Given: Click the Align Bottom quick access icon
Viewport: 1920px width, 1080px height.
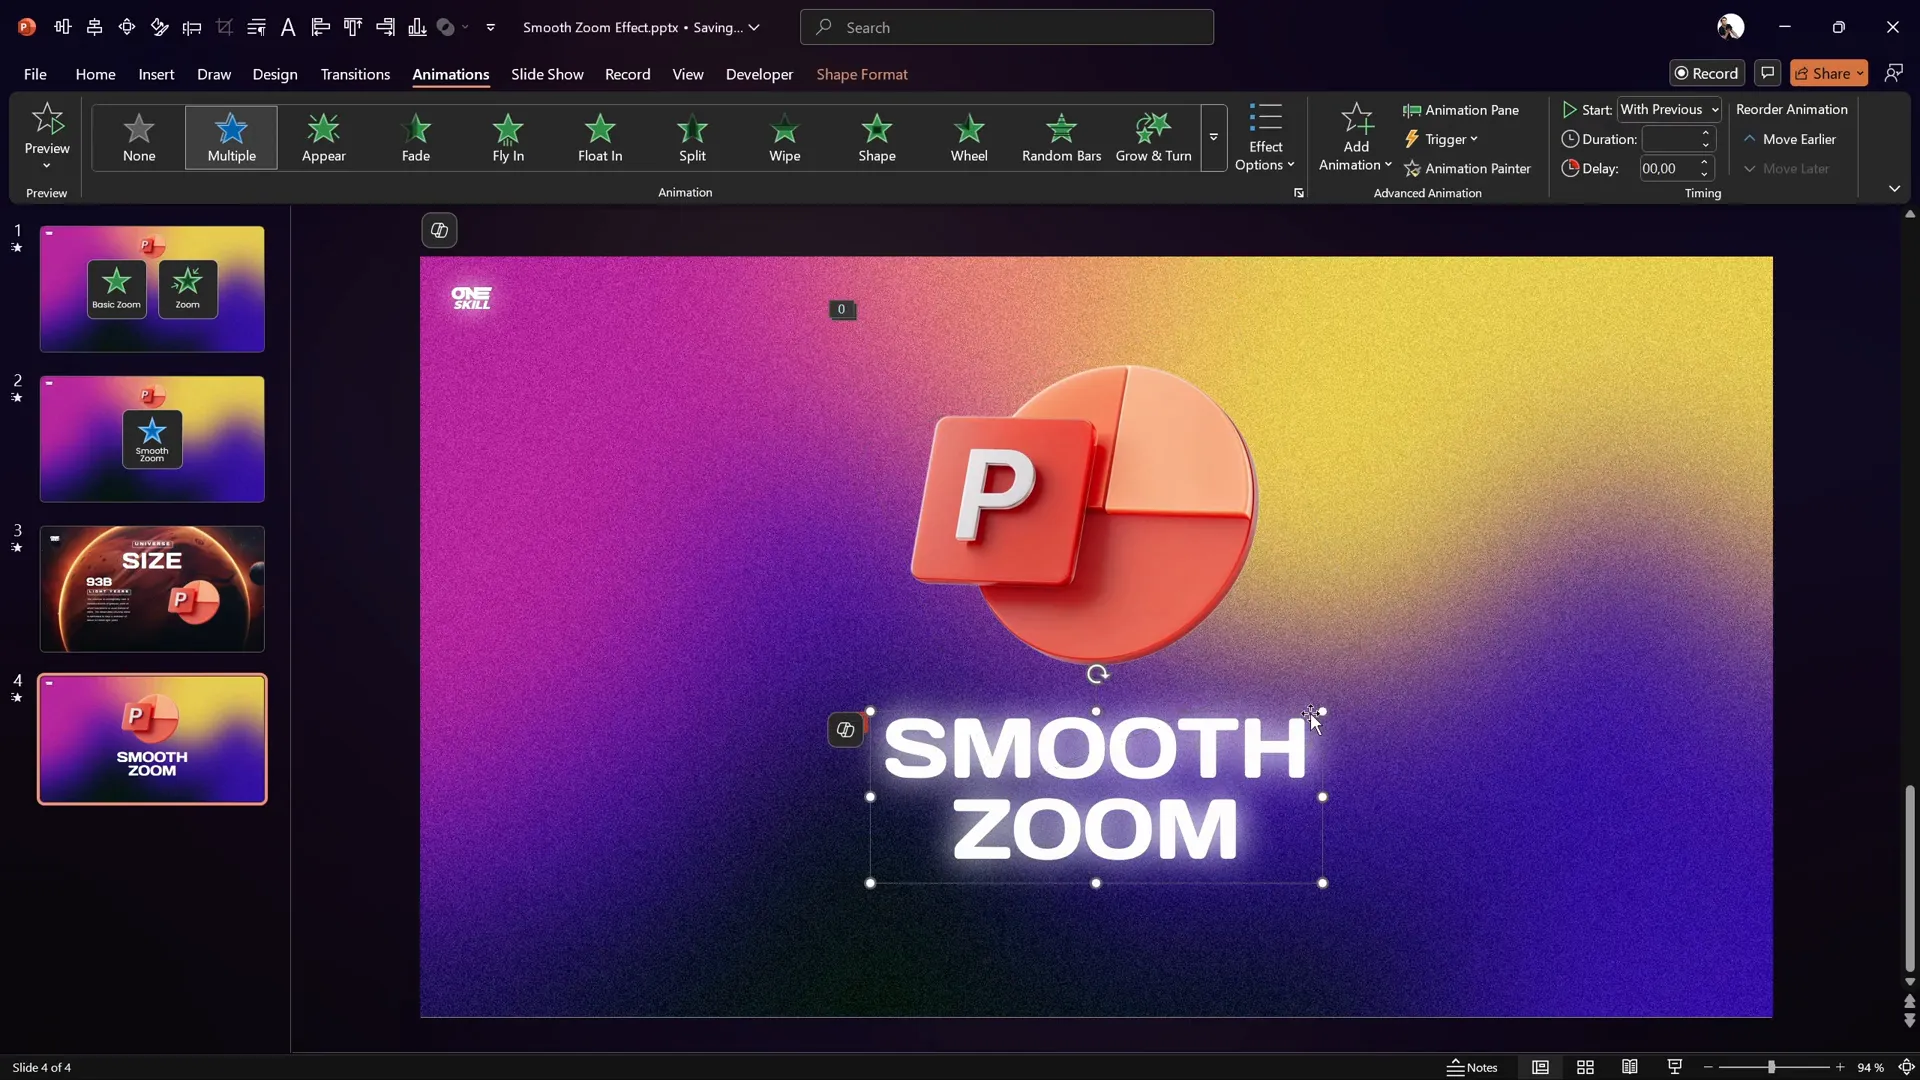Looking at the screenshot, I should (417, 27).
